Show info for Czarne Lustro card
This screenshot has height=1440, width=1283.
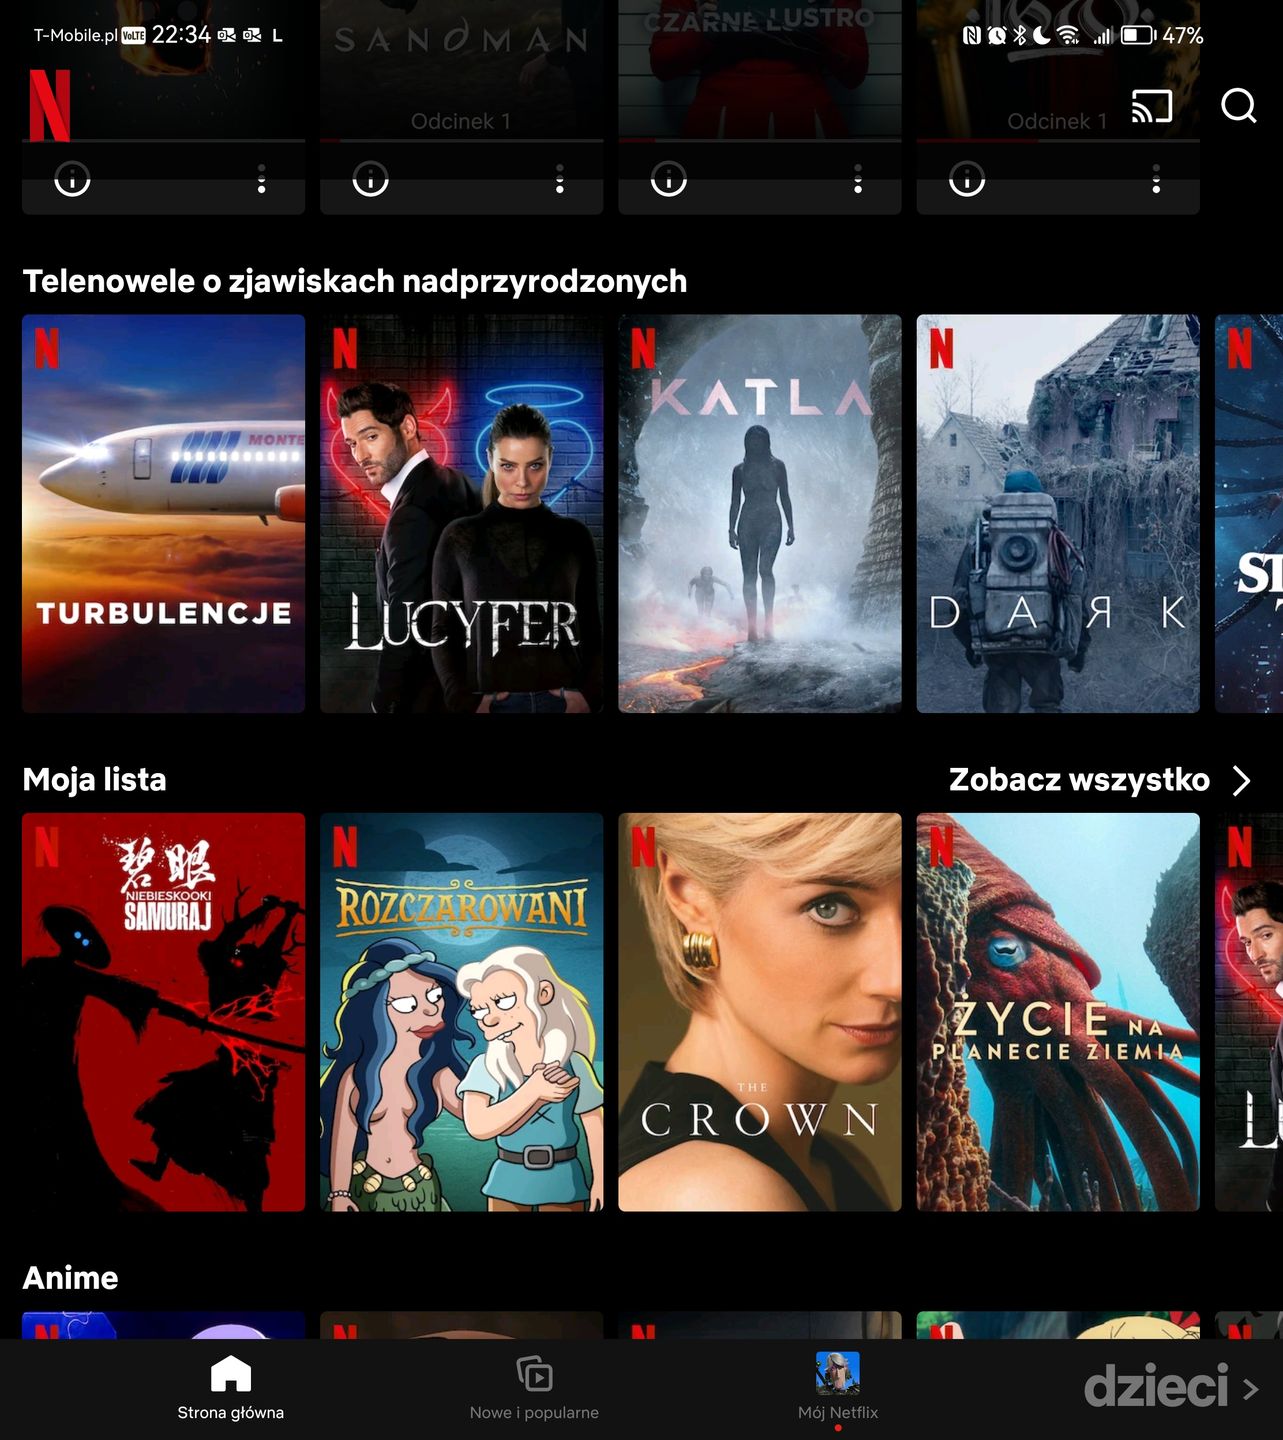(668, 179)
